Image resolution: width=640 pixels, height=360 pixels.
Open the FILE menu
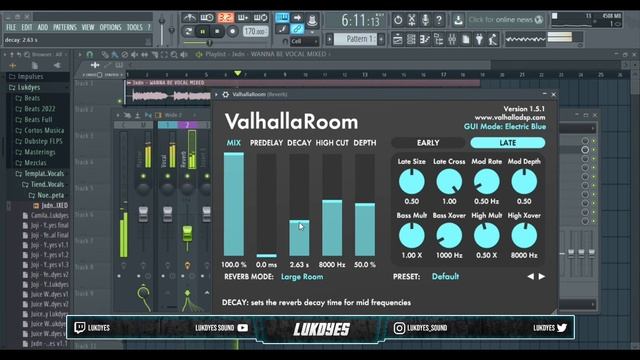(11, 27)
